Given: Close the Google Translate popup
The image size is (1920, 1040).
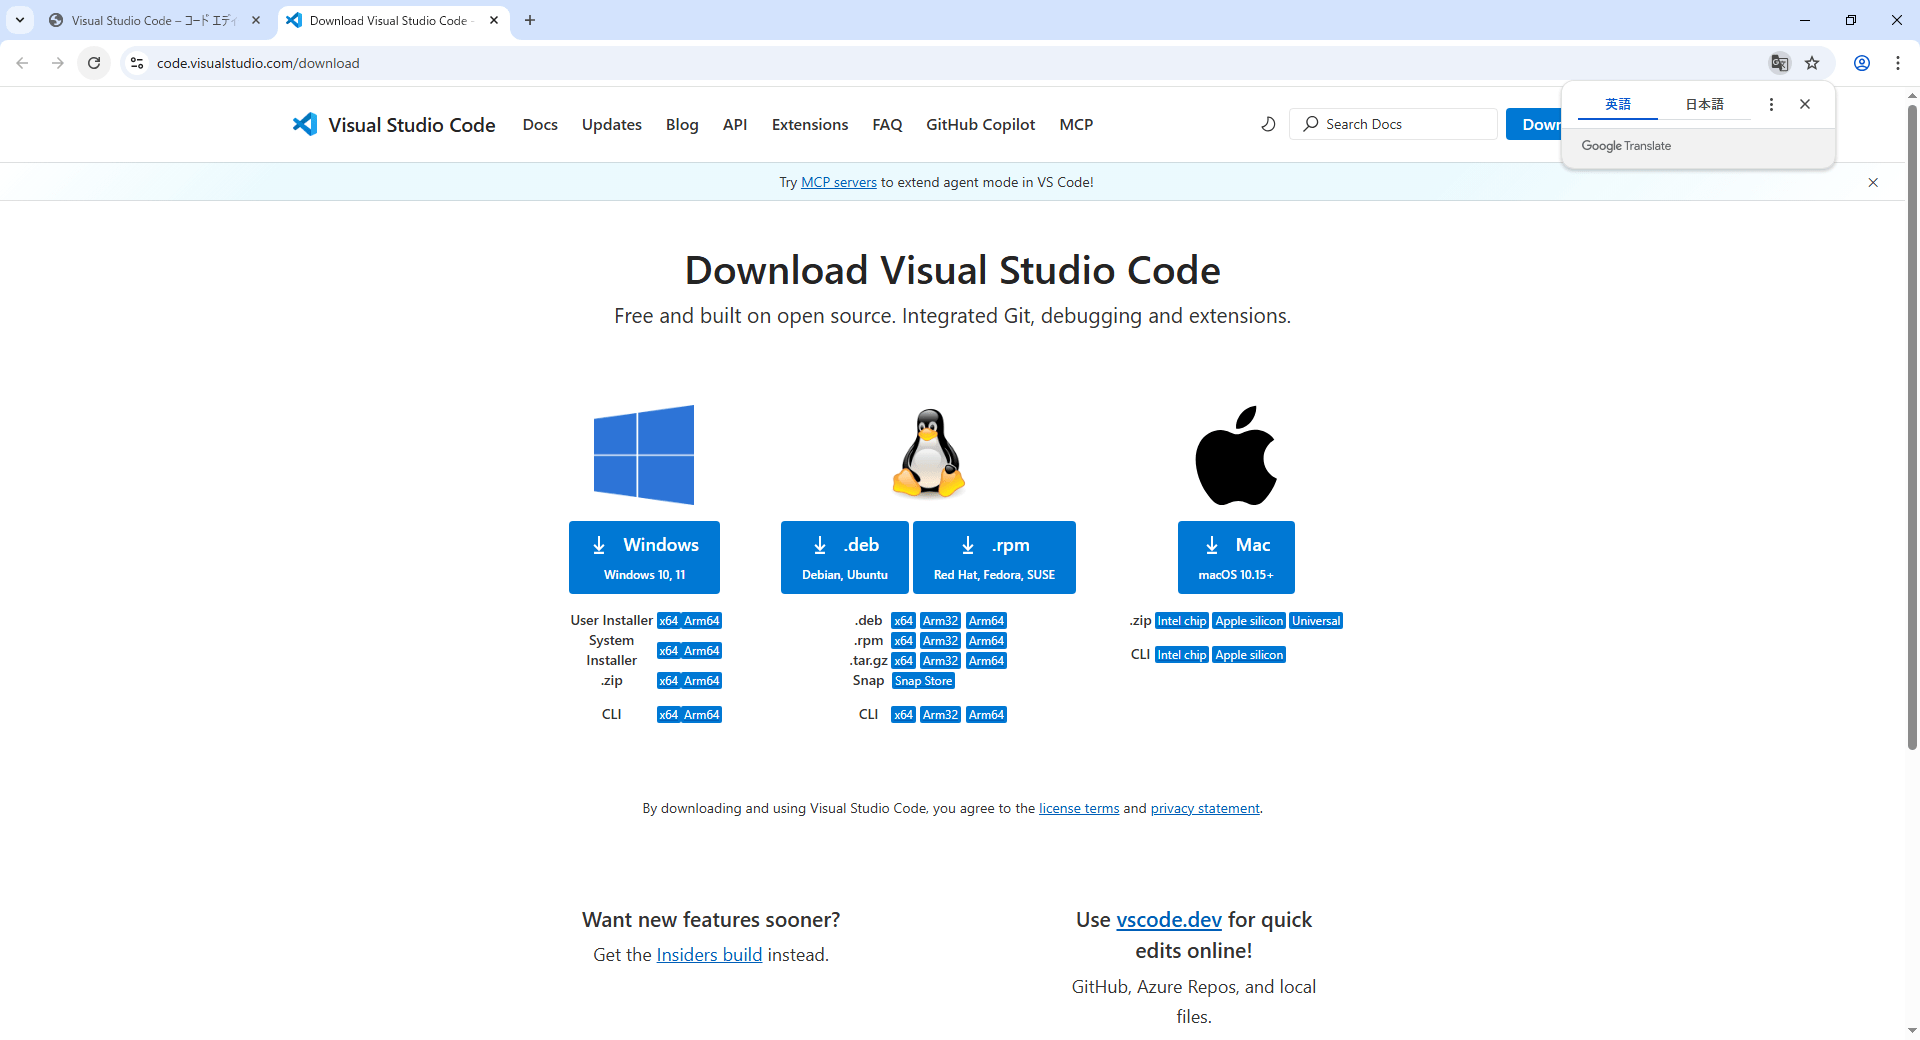Looking at the screenshot, I should [x=1805, y=104].
